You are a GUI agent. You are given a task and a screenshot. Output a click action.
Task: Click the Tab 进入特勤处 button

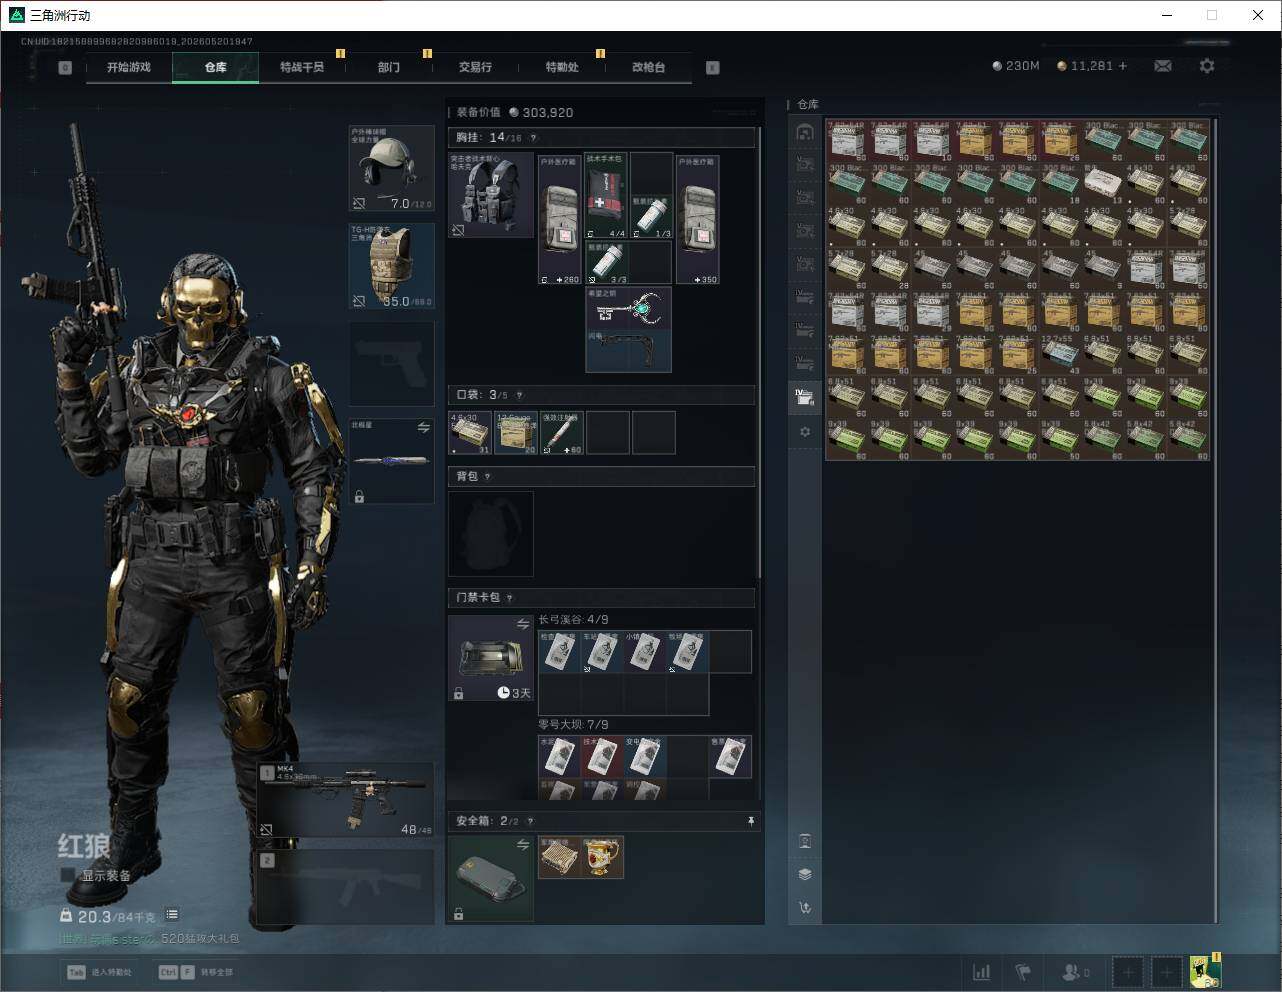[x=99, y=972]
